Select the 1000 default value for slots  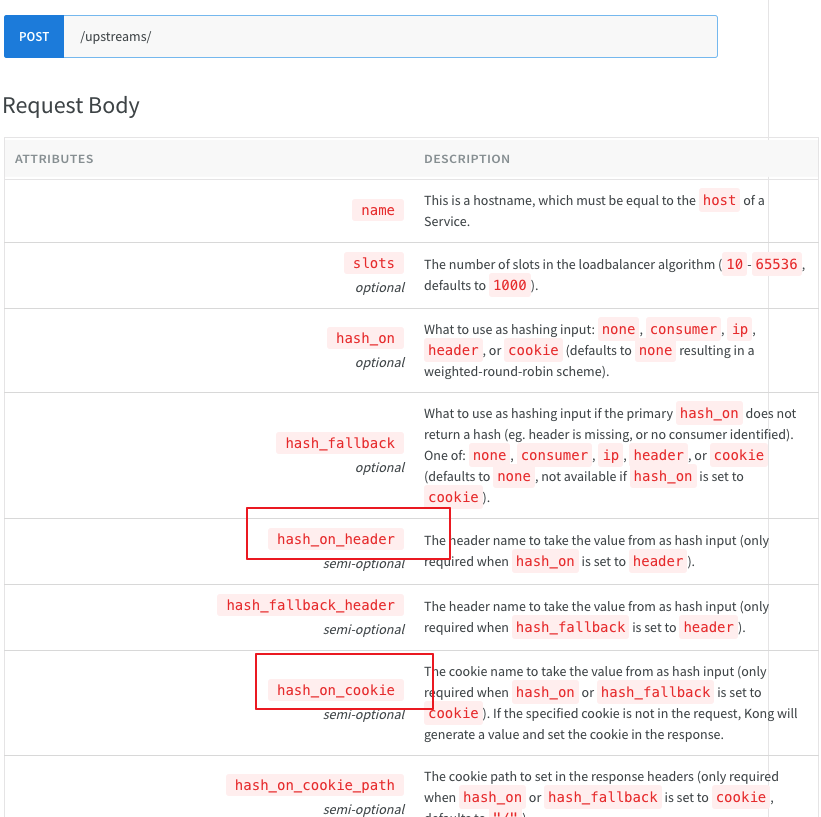[x=510, y=285]
